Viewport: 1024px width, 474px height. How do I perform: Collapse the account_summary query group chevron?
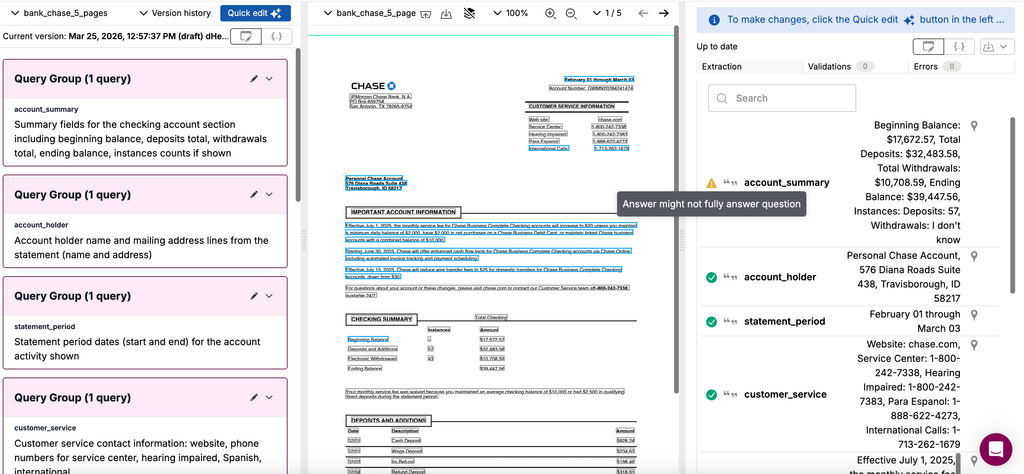(269, 79)
